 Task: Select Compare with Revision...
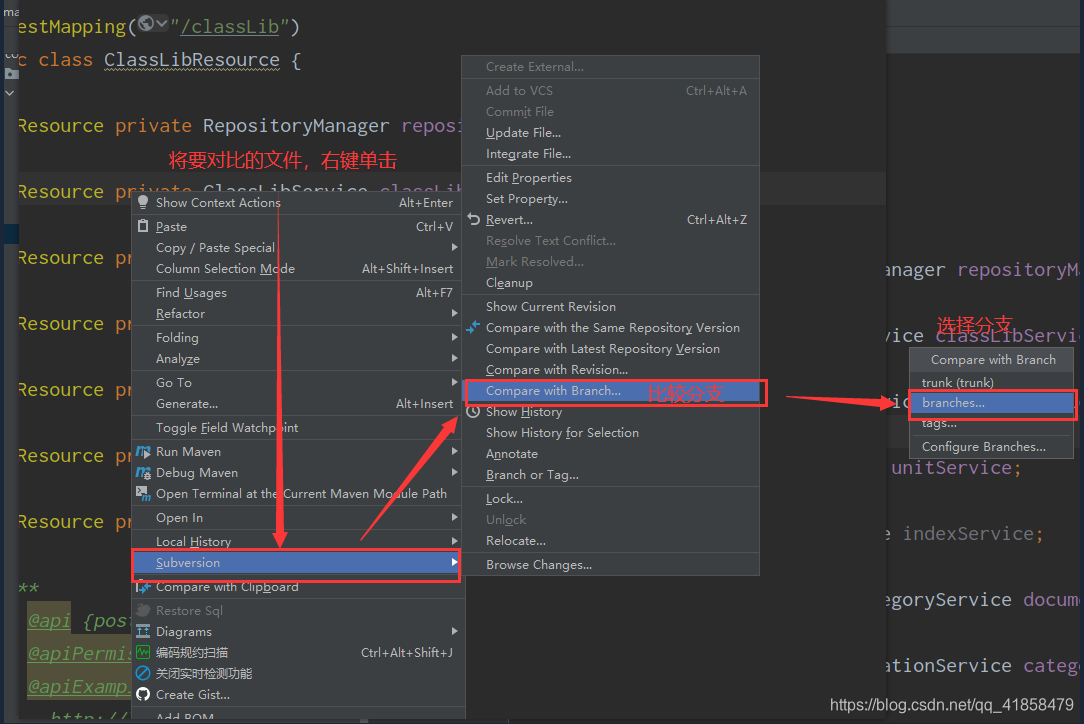click(610, 369)
